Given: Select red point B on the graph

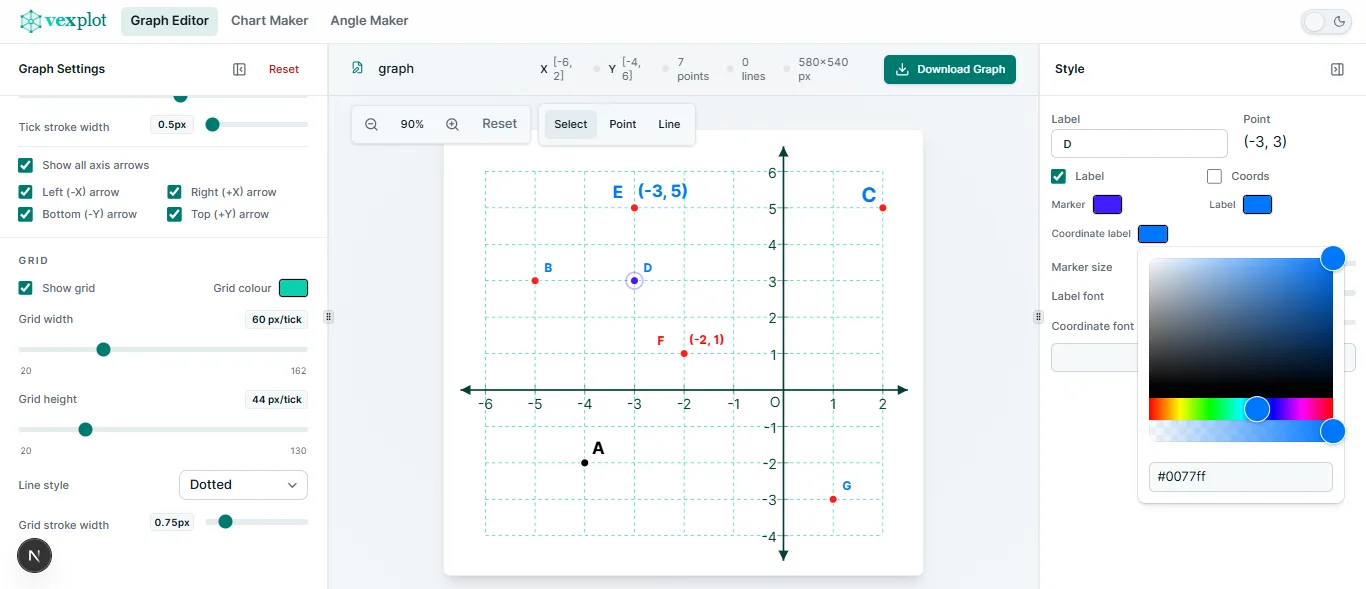Looking at the screenshot, I should click(535, 280).
